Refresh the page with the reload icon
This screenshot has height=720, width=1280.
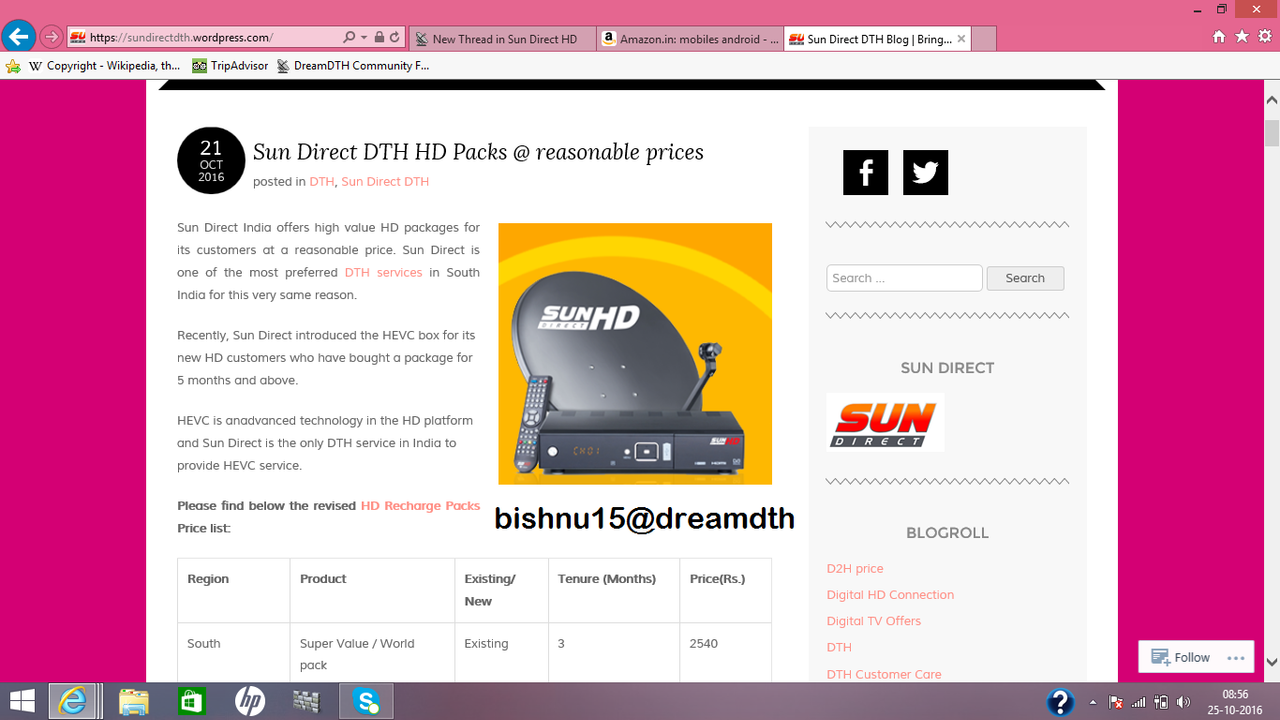394,38
